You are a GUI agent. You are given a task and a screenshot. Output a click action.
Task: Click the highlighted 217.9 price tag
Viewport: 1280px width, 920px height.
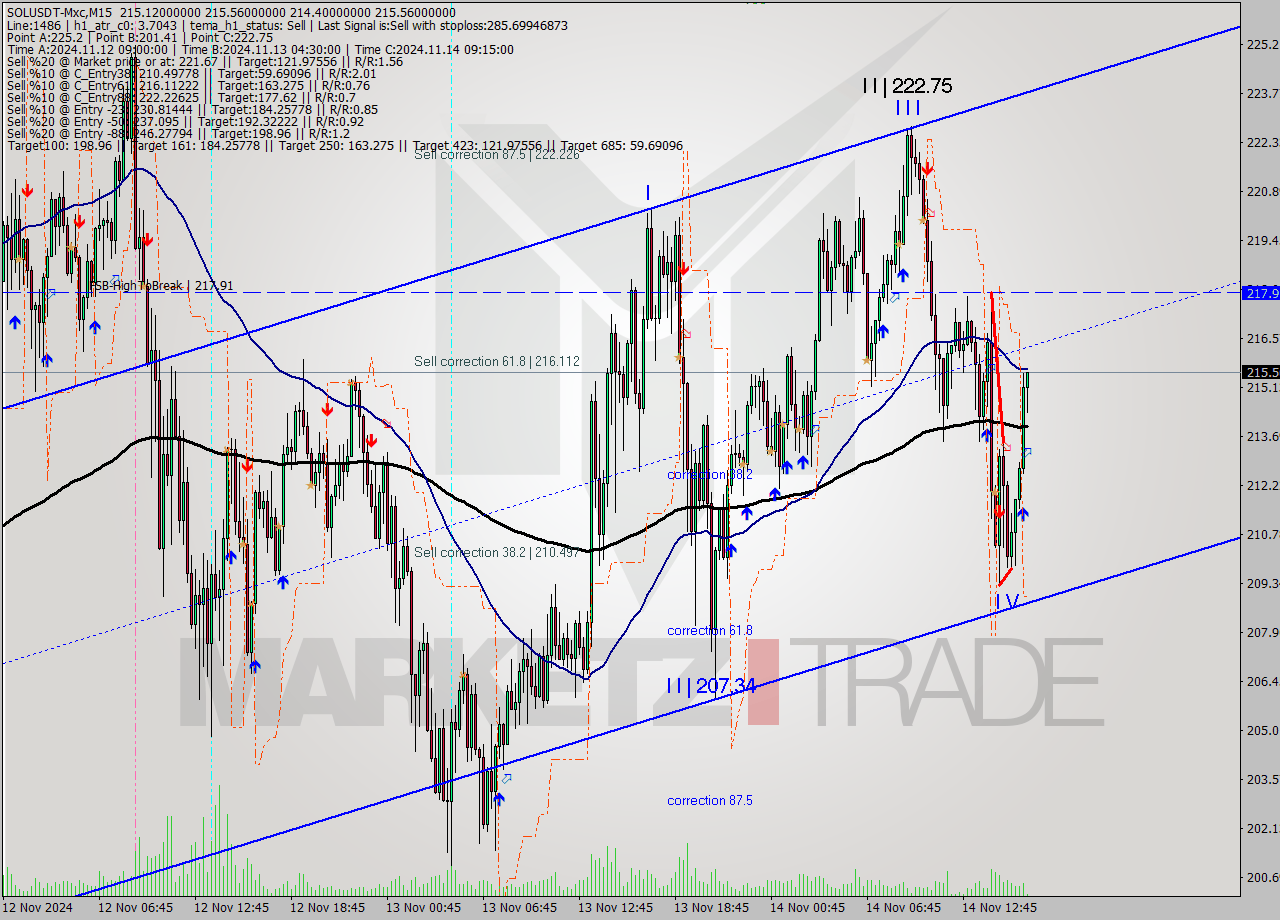1260,293
